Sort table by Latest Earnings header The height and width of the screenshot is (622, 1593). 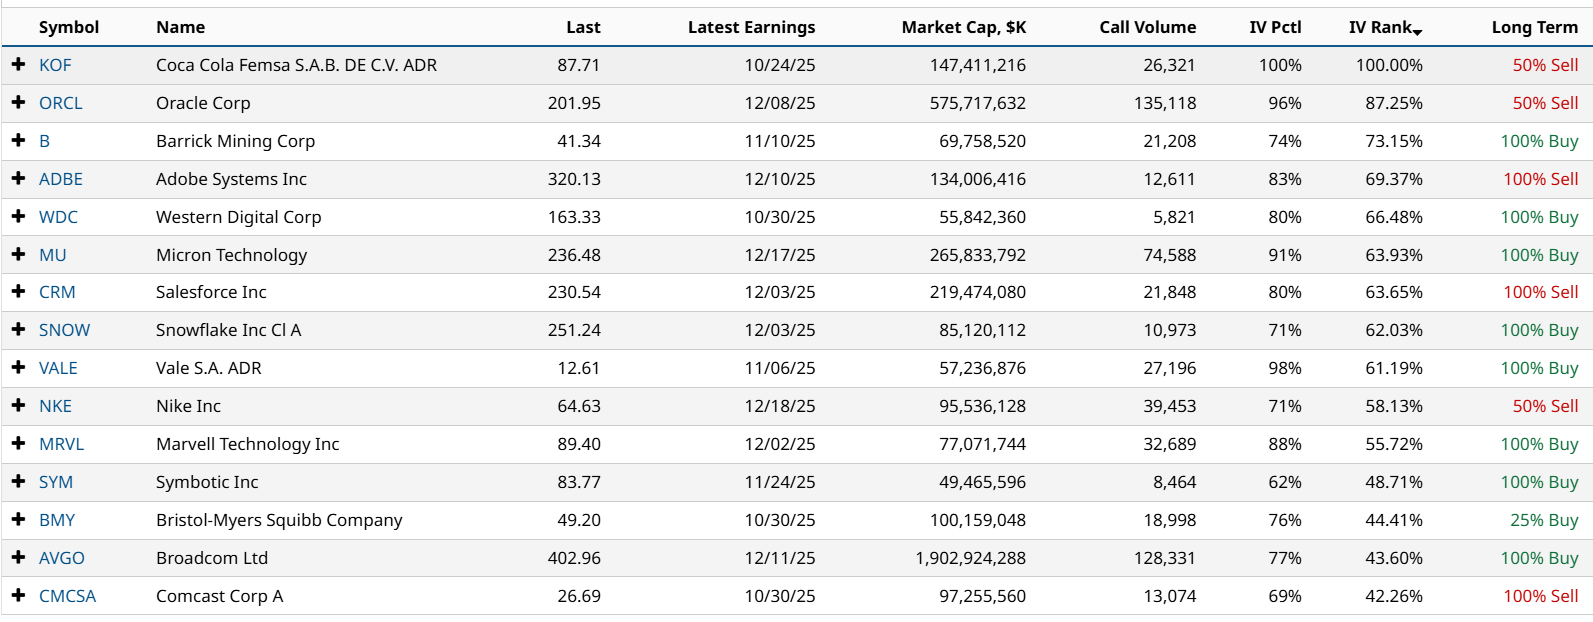click(x=751, y=27)
